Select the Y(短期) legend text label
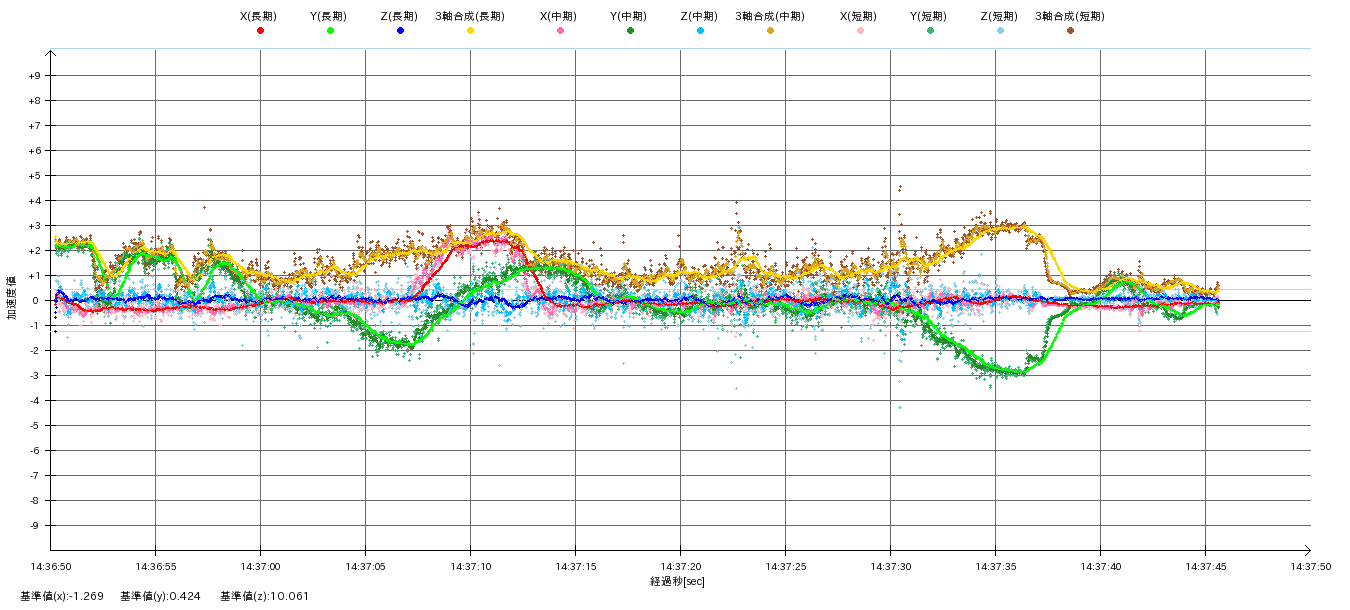This screenshot has width=1350, height=610. [928, 16]
